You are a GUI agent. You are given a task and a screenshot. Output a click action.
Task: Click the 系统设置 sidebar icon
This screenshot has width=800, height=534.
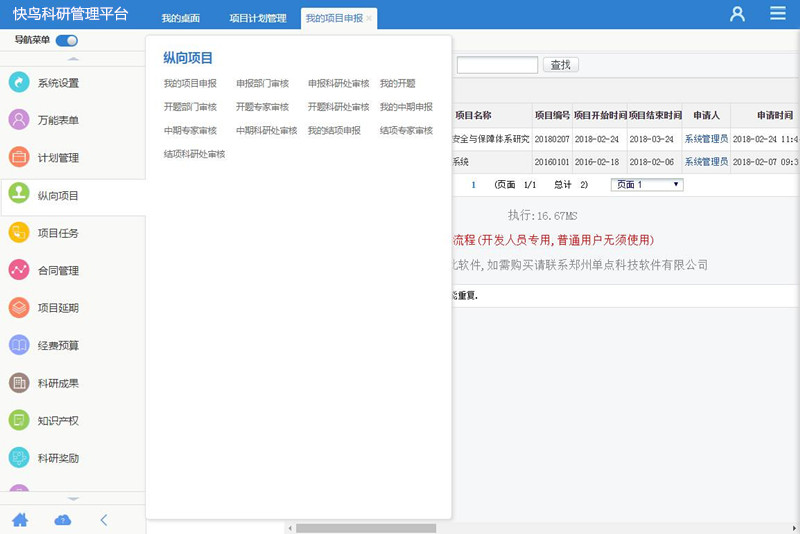(19, 82)
